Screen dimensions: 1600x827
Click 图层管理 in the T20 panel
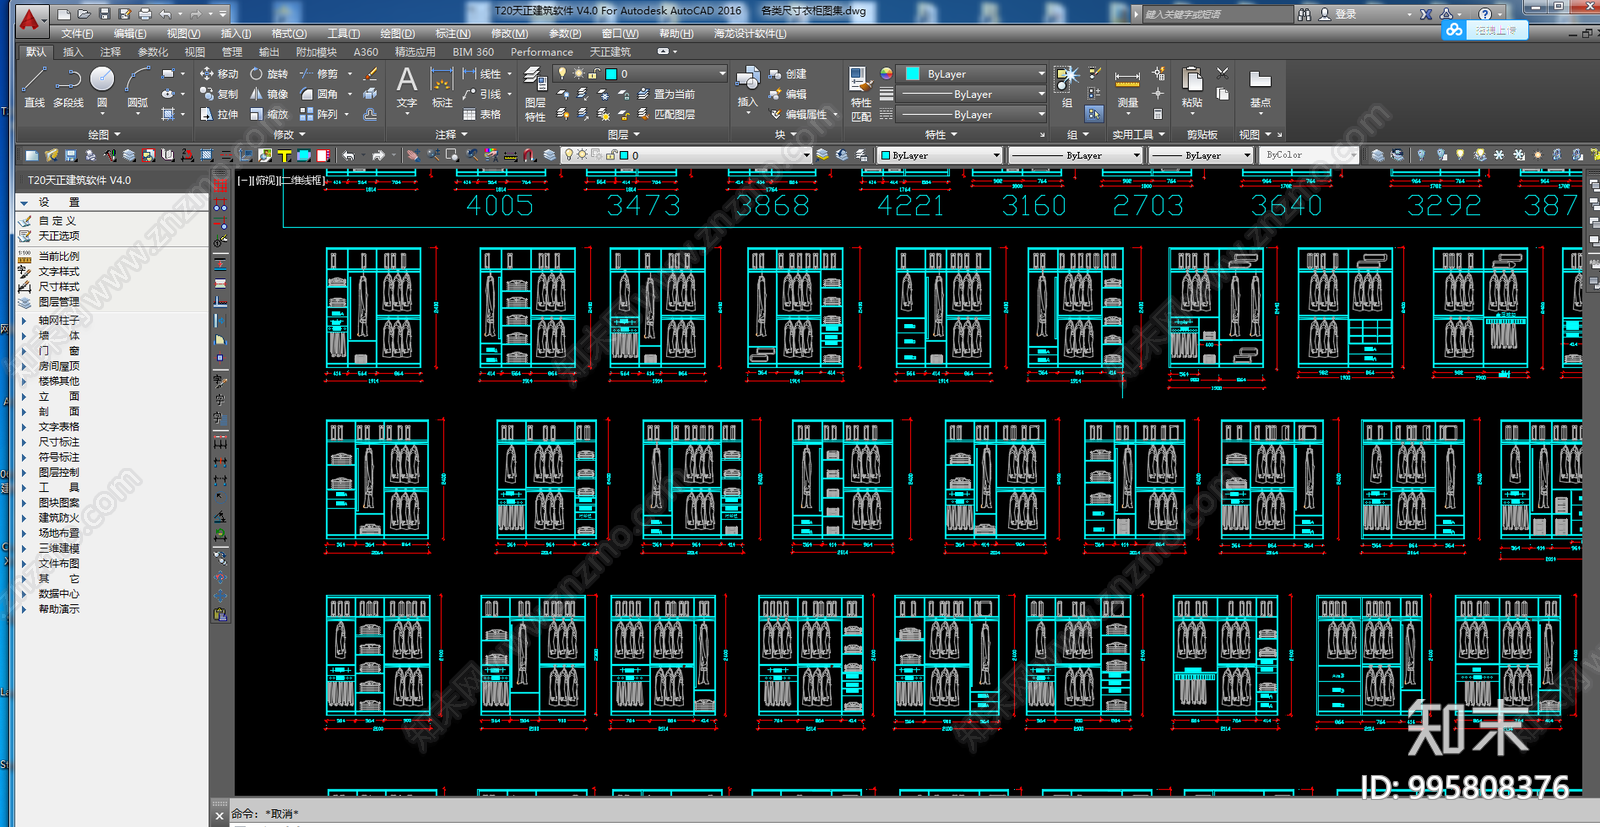click(58, 302)
